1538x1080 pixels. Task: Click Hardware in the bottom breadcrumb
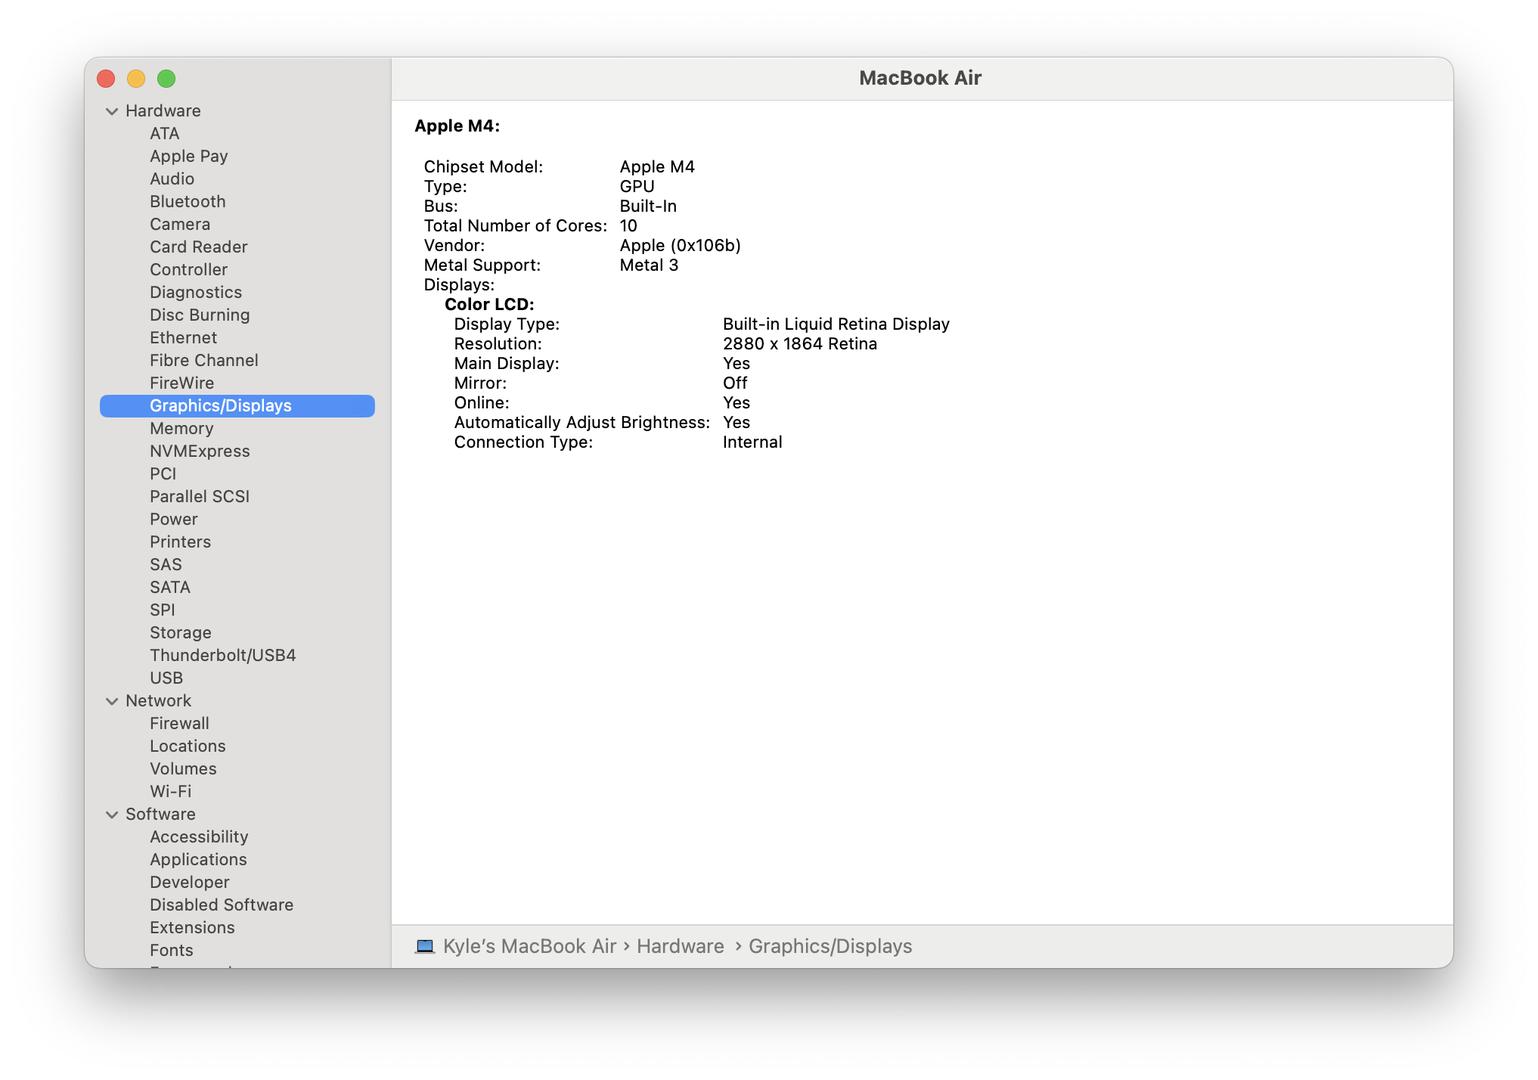click(x=680, y=946)
